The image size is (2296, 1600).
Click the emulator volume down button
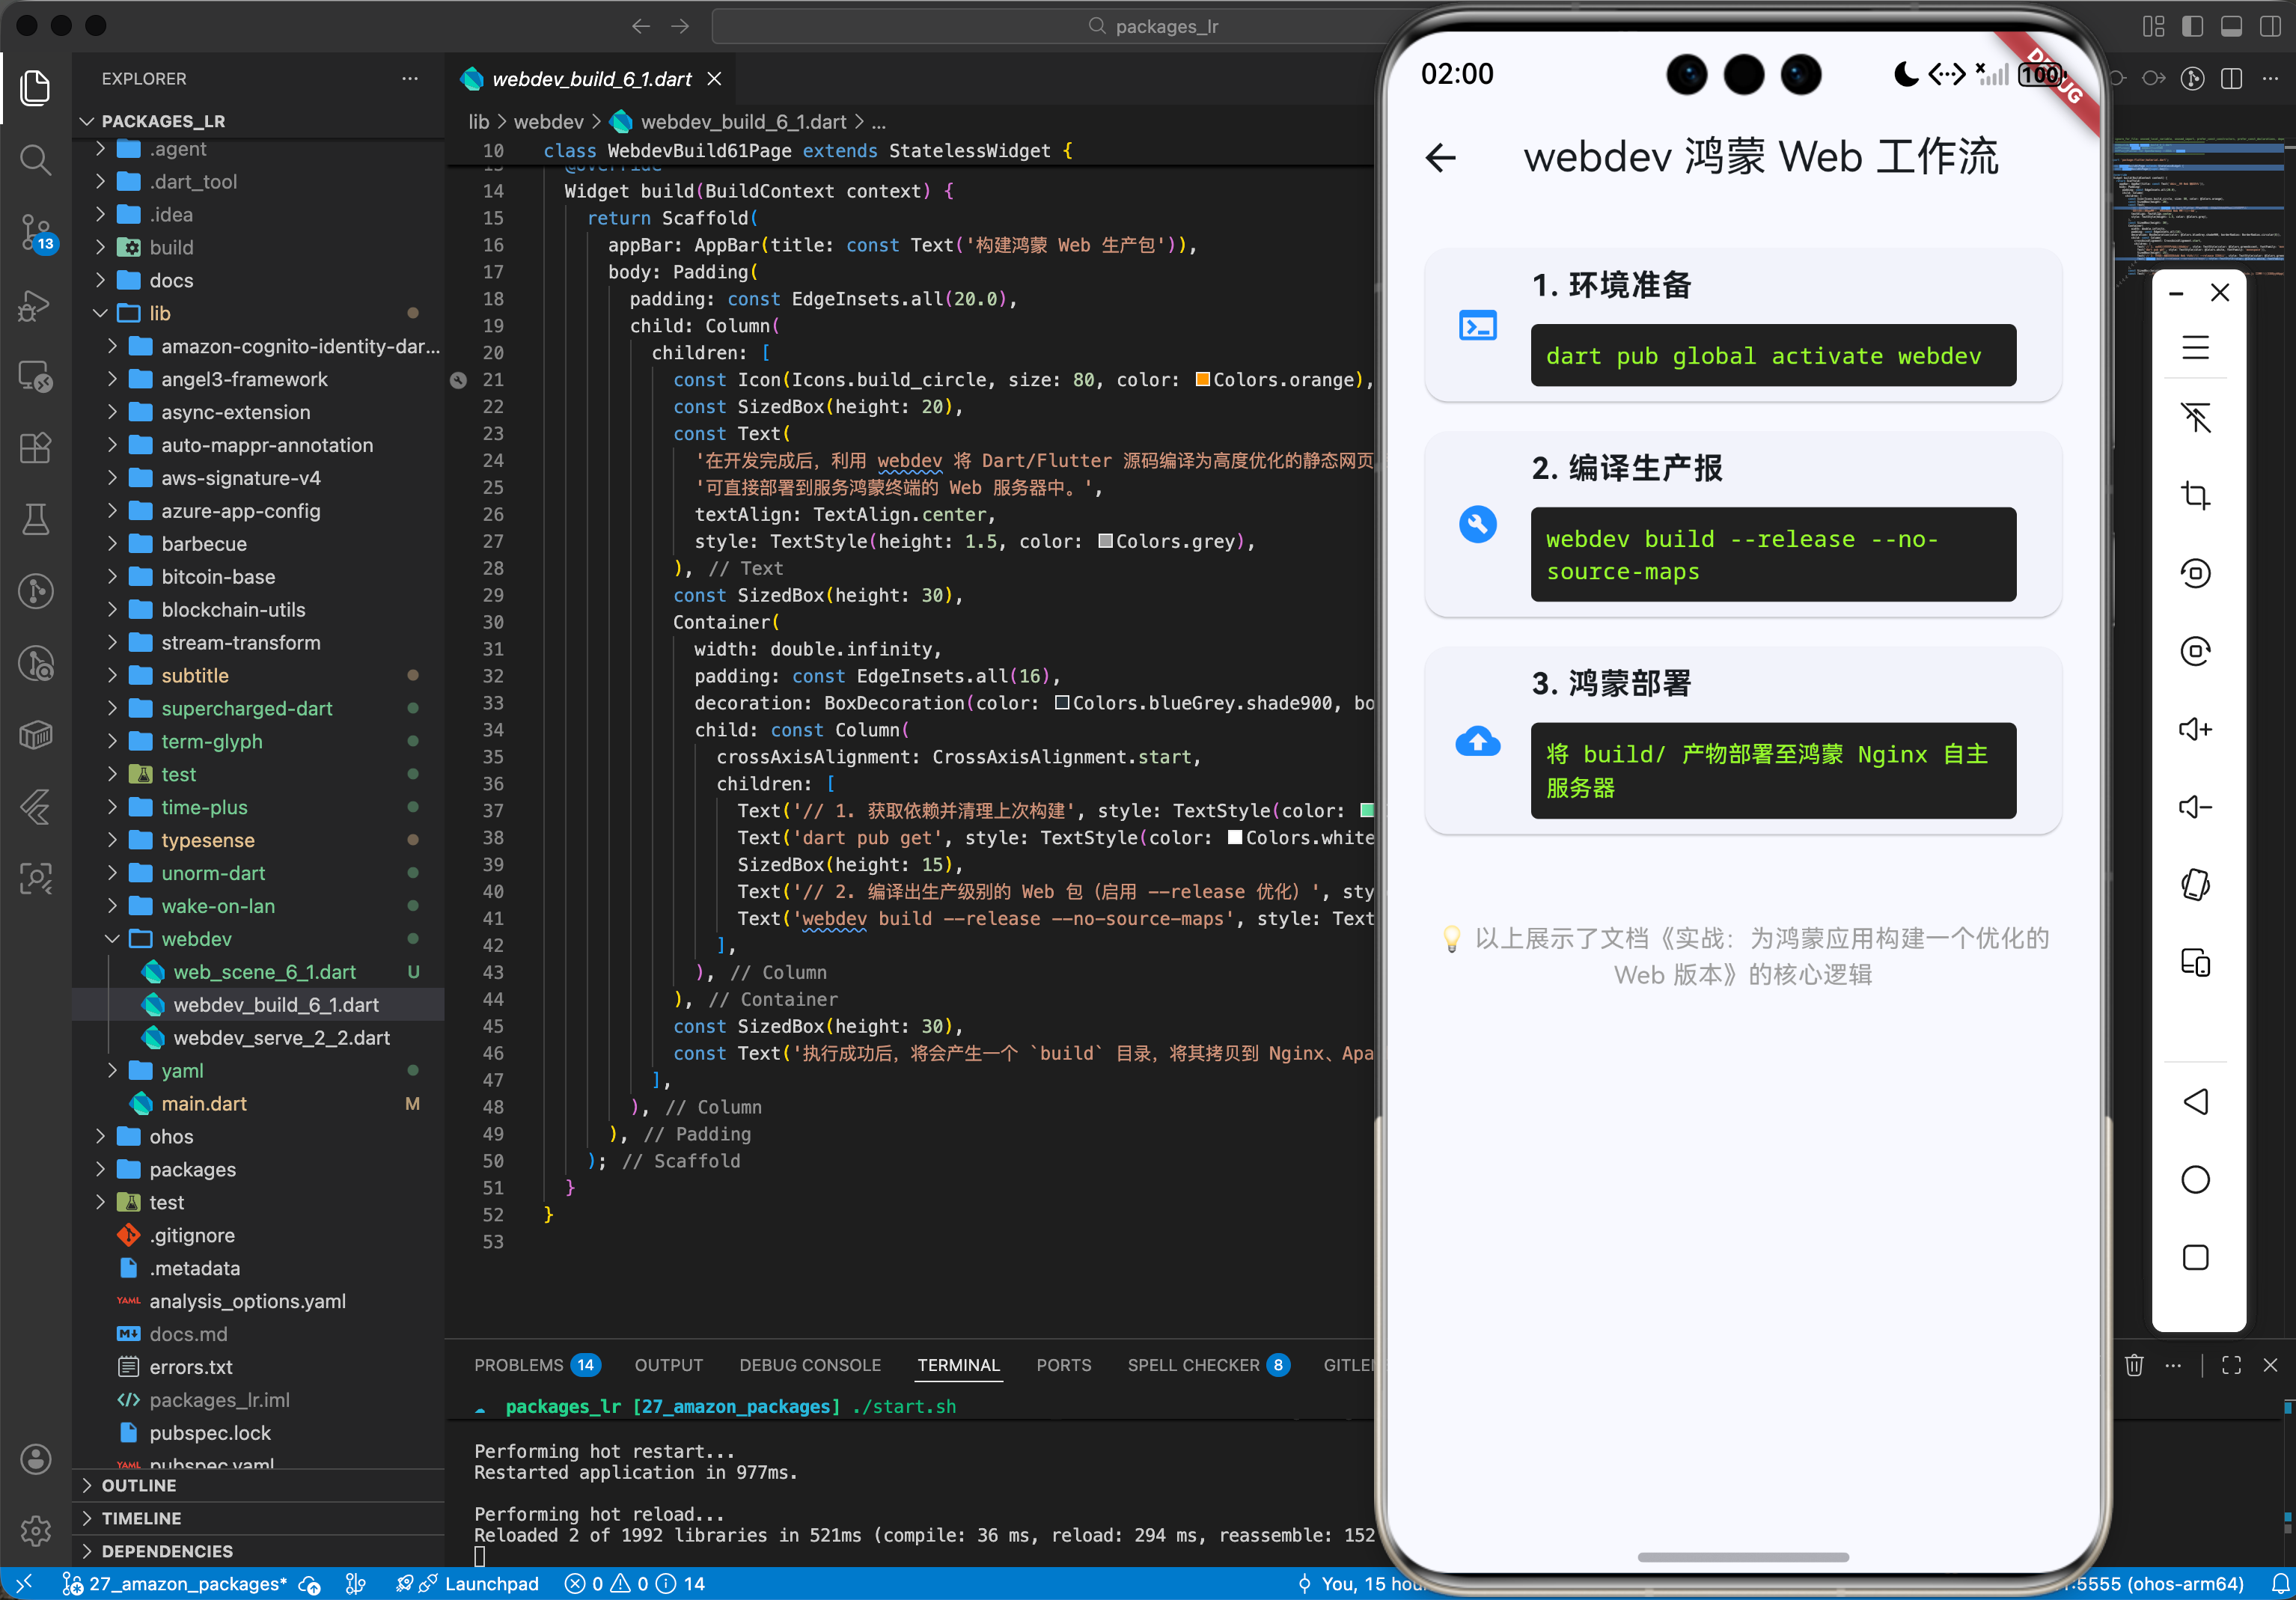tap(2195, 807)
